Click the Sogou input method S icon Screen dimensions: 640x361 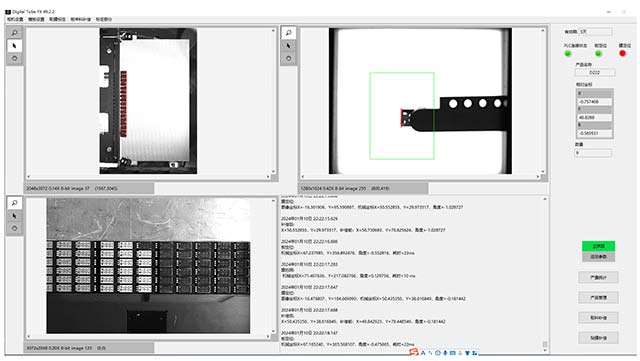414,352
